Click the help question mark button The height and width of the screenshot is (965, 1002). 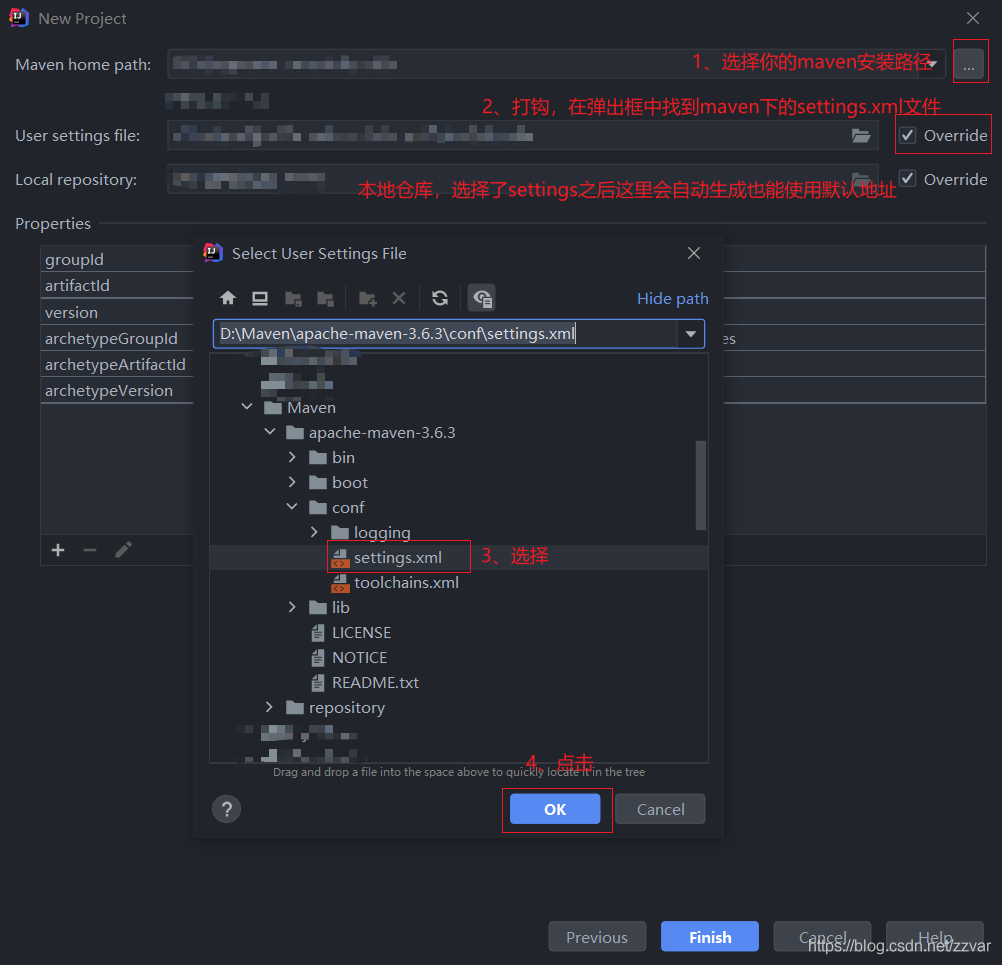click(x=226, y=809)
